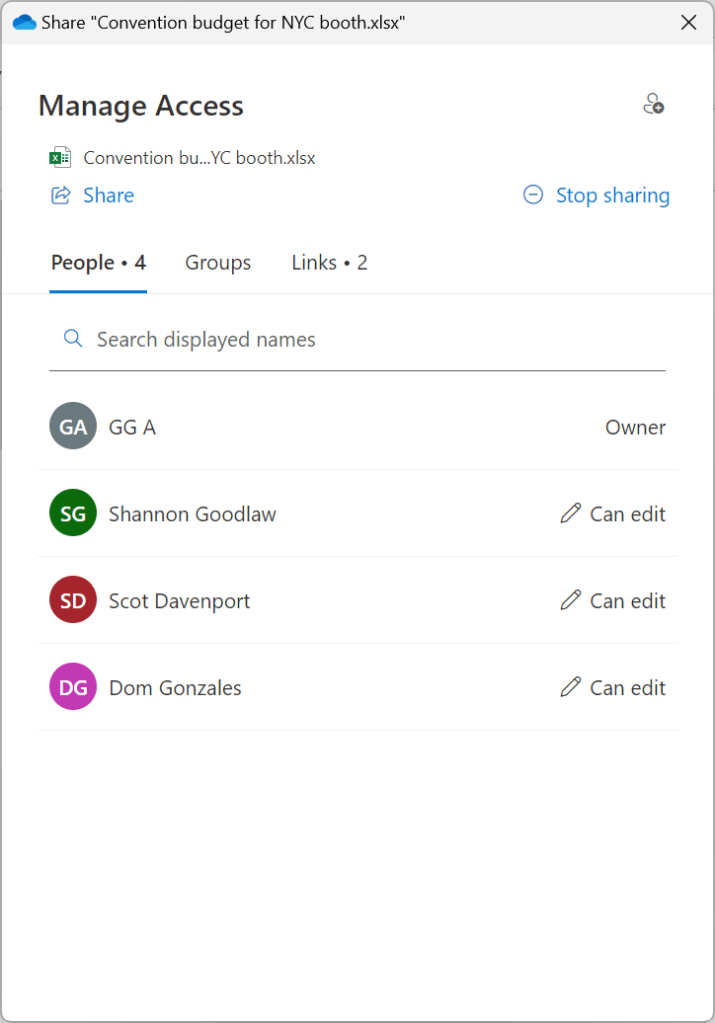The height and width of the screenshot is (1023, 715).
Task: Switch to the Groups tab
Action: coord(218,263)
